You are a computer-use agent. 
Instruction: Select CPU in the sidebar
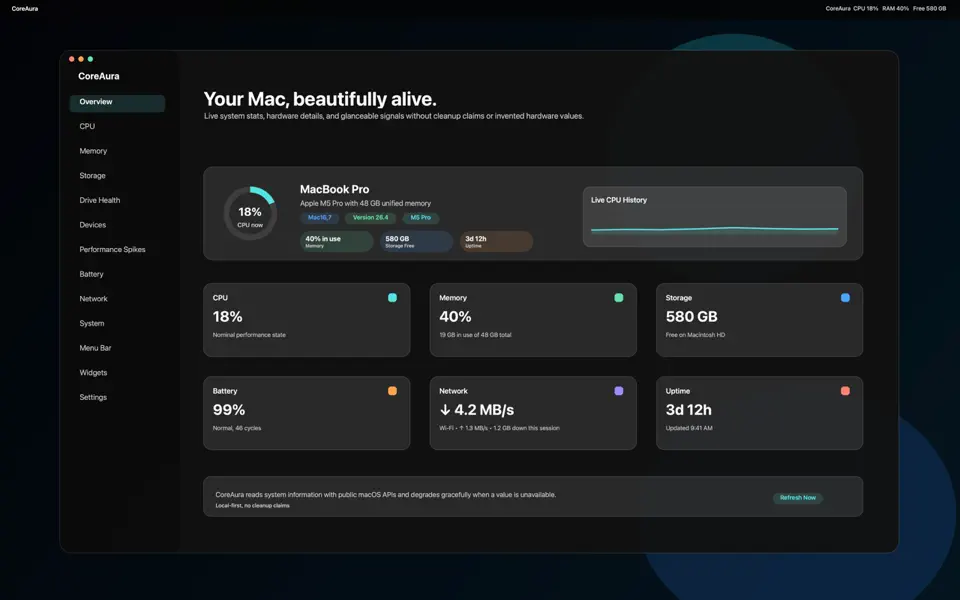(87, 126)
